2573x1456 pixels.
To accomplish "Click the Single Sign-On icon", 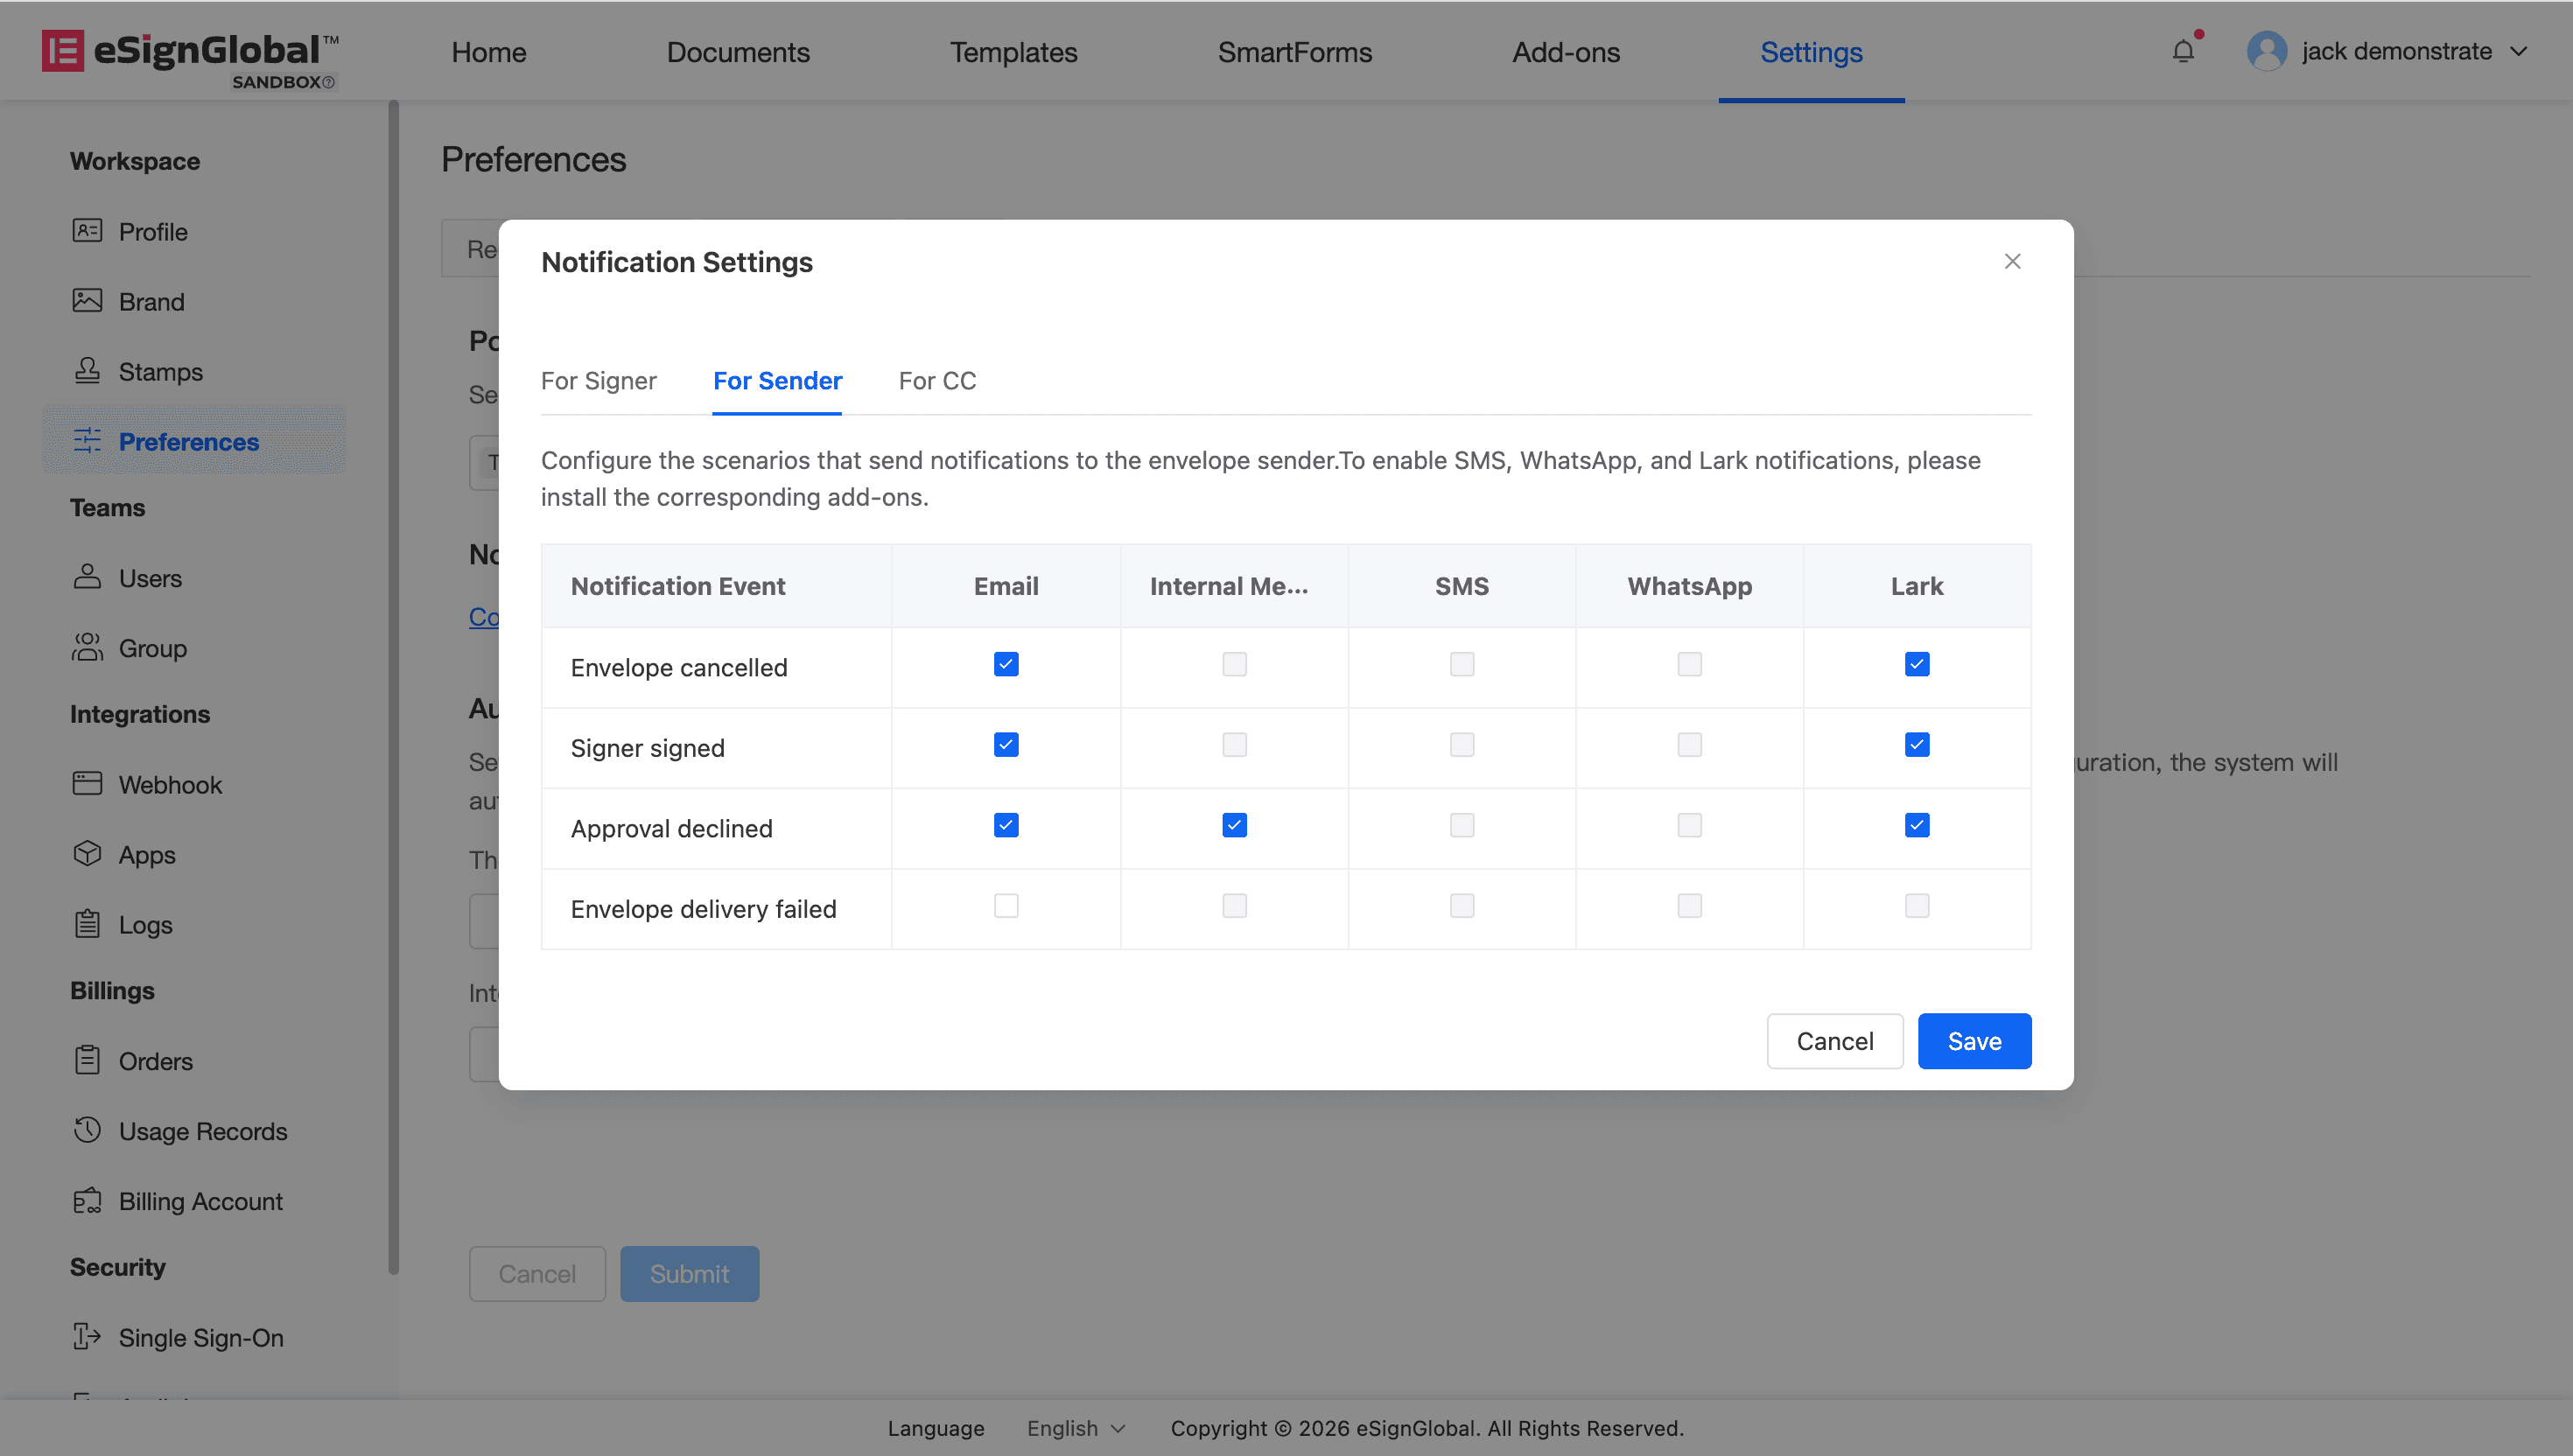I will (87, 1337).
